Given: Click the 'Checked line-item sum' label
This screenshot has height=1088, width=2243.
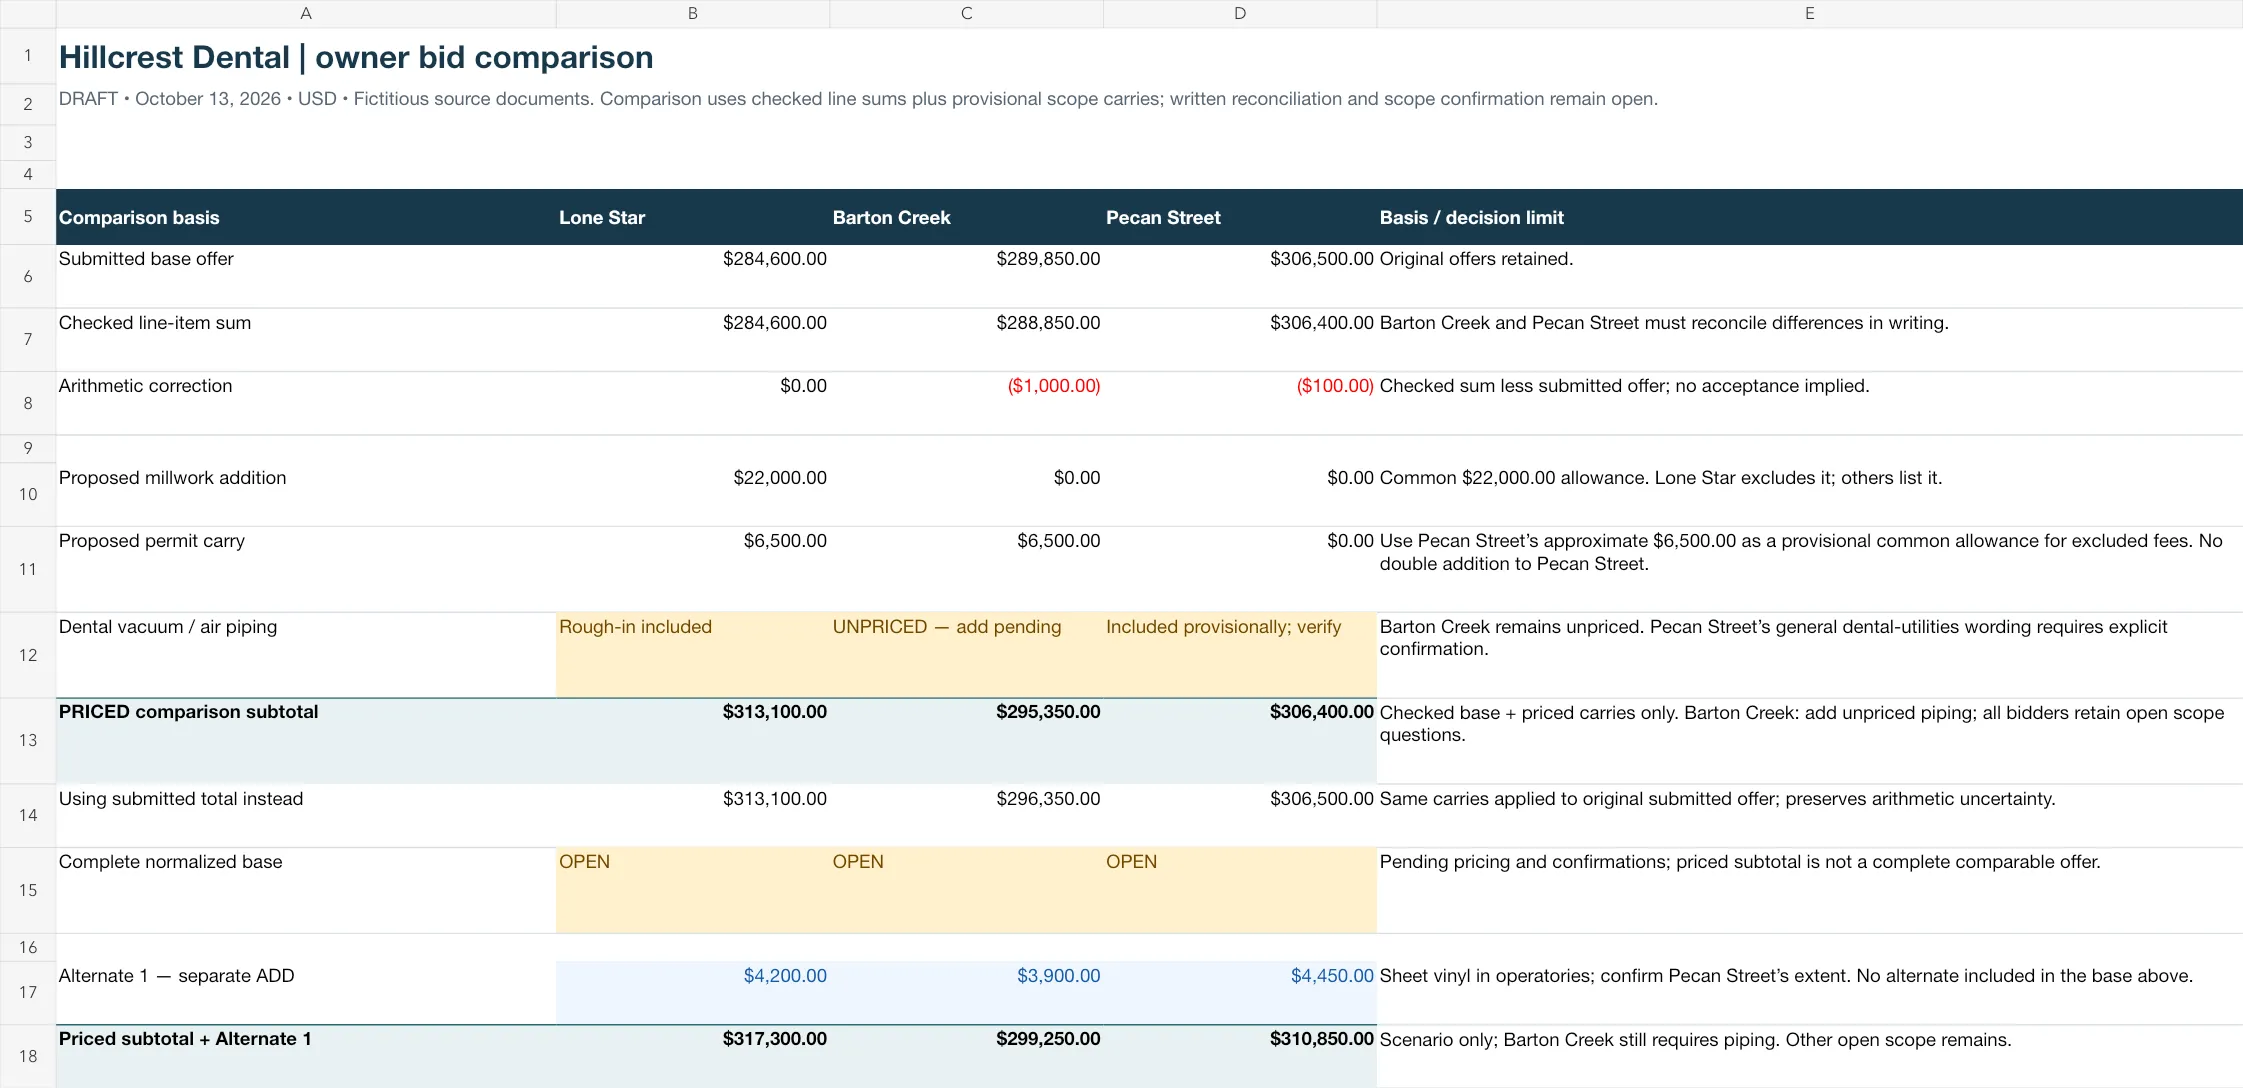Looking at the screenshot, I should click(x=155, y=323).
